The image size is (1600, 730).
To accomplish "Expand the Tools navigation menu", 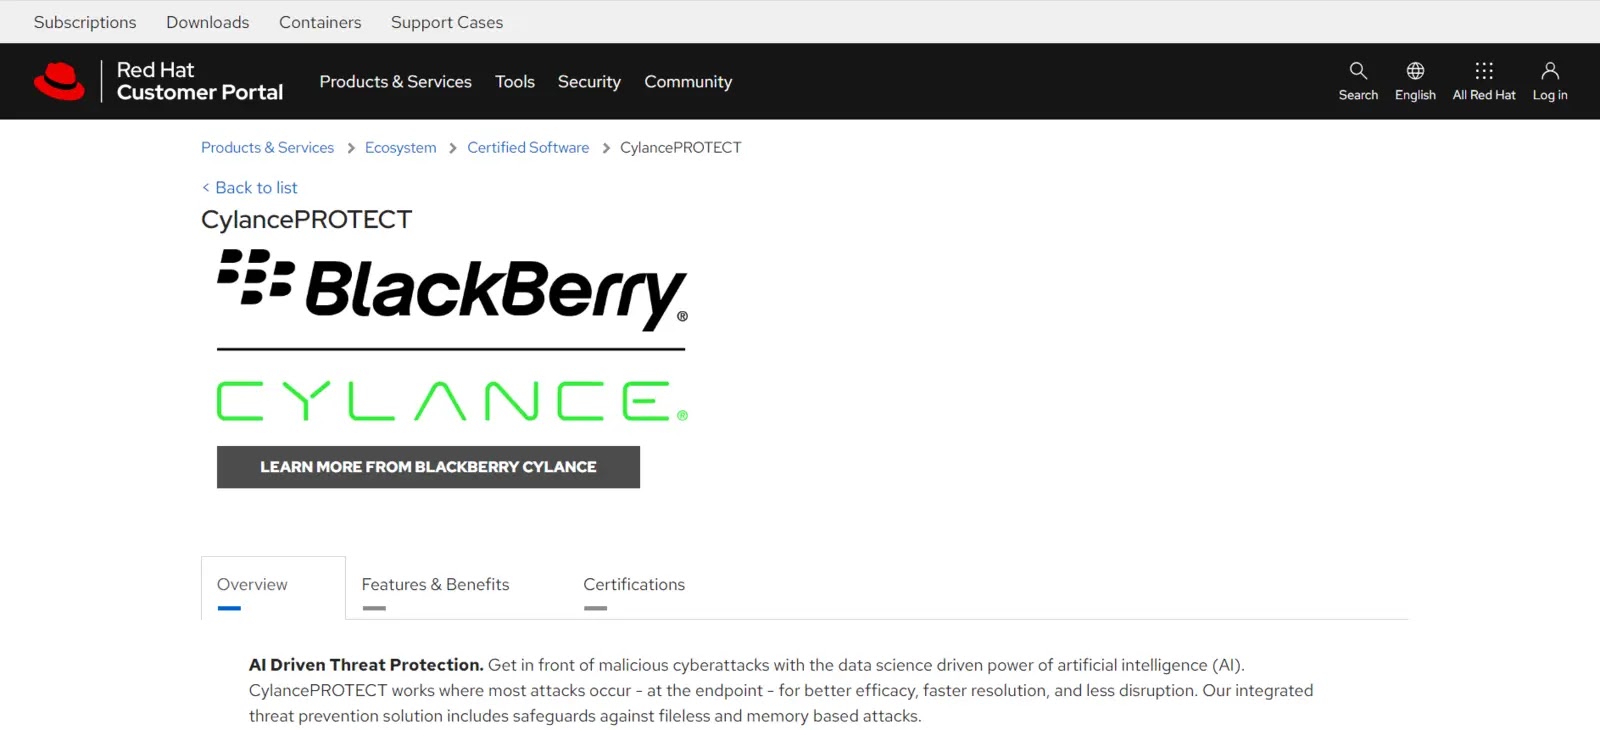I will point(514,82).
